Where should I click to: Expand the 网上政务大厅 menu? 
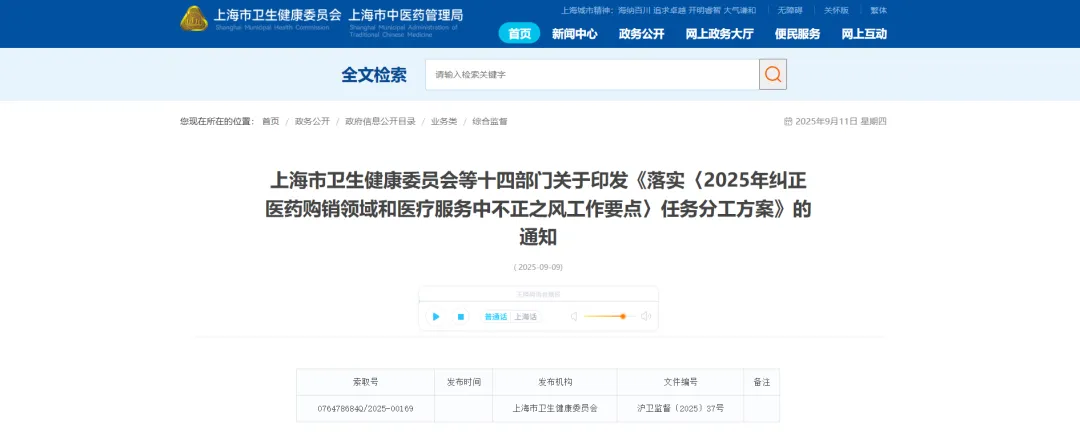719,33
